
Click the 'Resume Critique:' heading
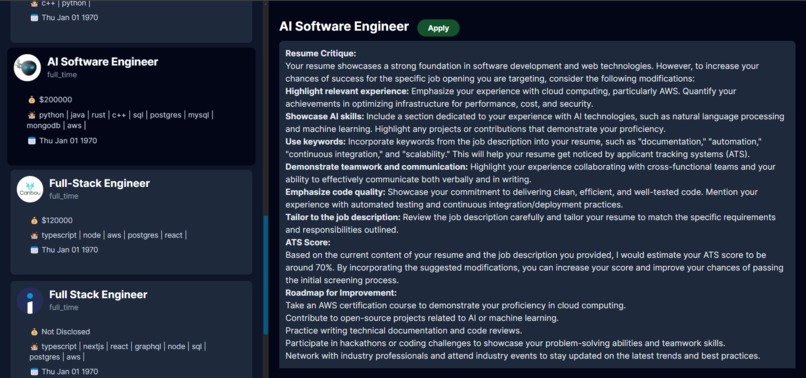[321, 53]
